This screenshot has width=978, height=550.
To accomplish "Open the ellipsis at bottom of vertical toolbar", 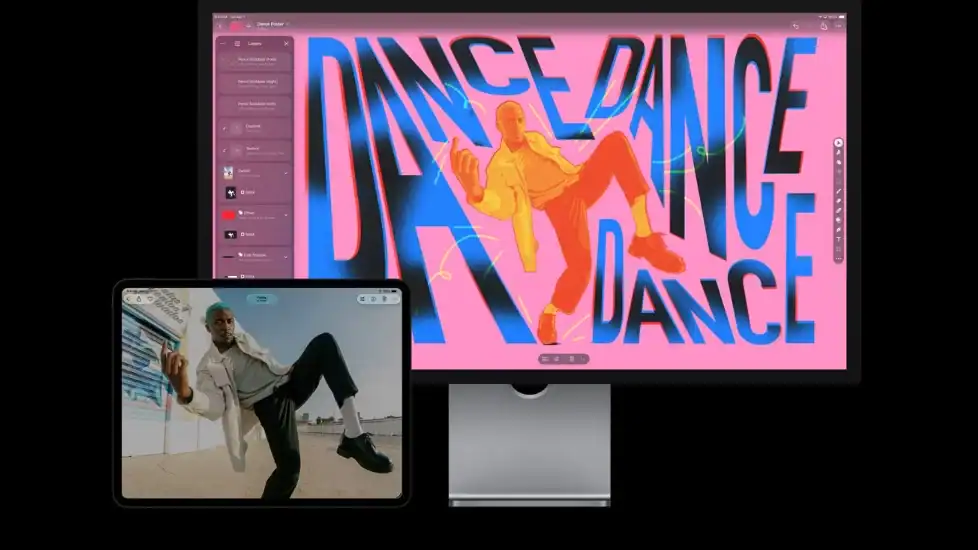I will pyautogui.click(x=838, y=258).
